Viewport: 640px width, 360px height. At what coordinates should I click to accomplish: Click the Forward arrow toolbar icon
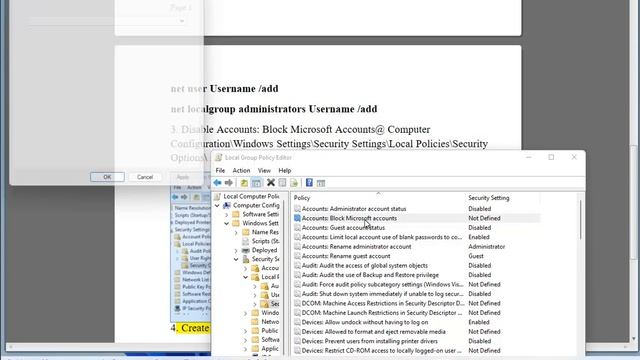click(x=229, y=183)
